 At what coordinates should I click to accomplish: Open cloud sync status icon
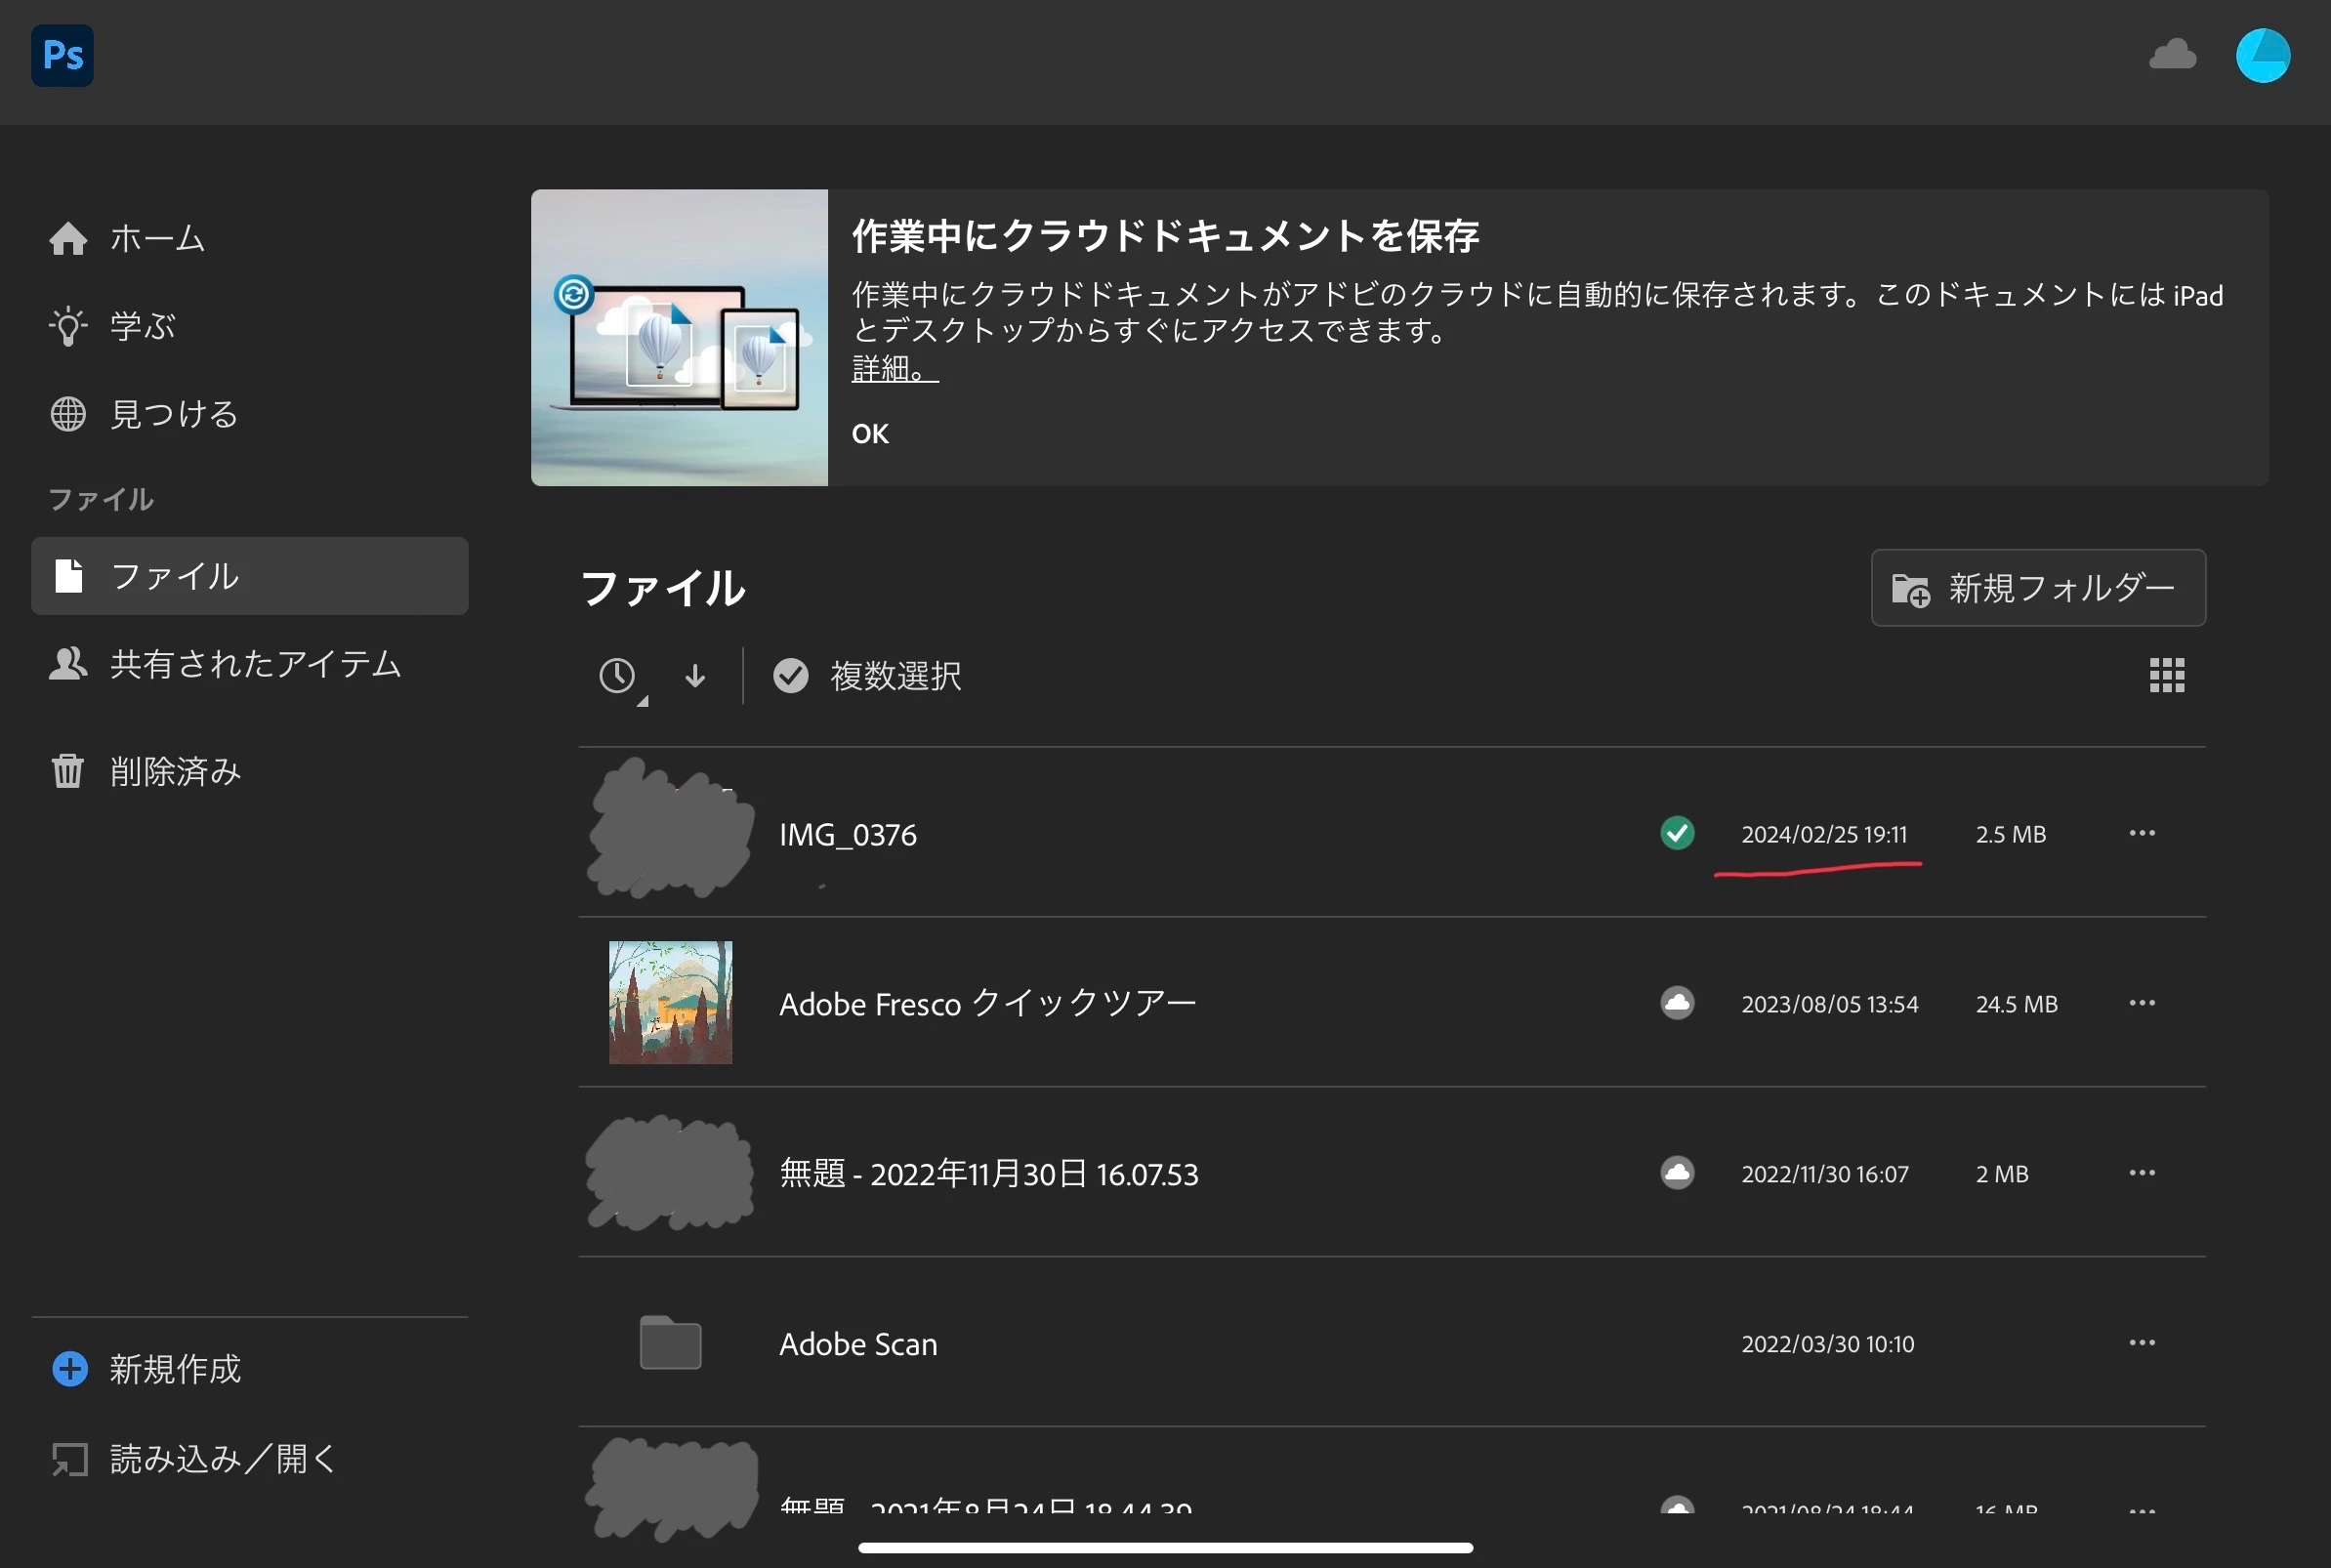[2172, 55]
